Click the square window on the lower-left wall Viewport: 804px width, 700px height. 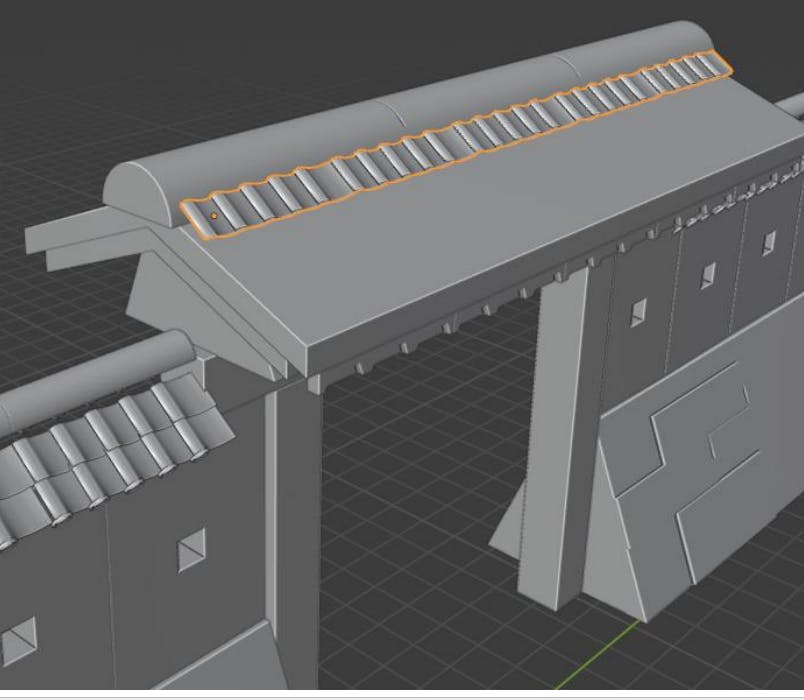click(190, 549)
